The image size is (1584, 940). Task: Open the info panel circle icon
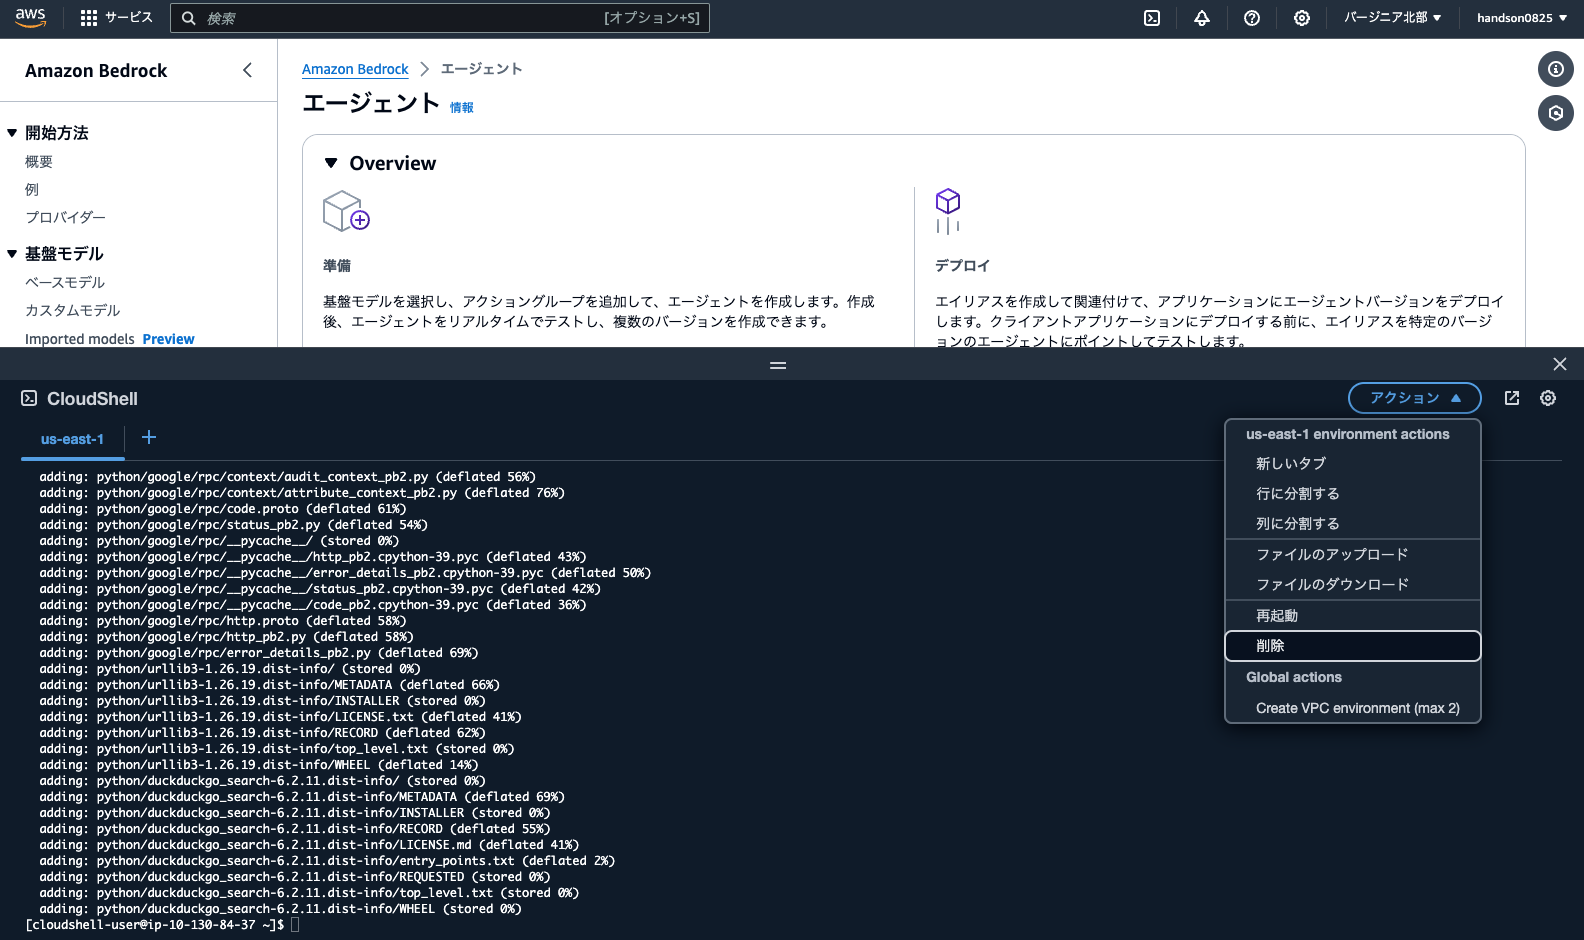[1556, 69]
